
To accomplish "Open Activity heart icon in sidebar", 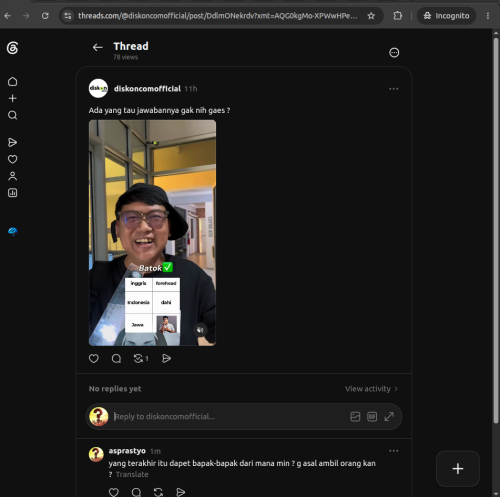I will pos(13,159).
